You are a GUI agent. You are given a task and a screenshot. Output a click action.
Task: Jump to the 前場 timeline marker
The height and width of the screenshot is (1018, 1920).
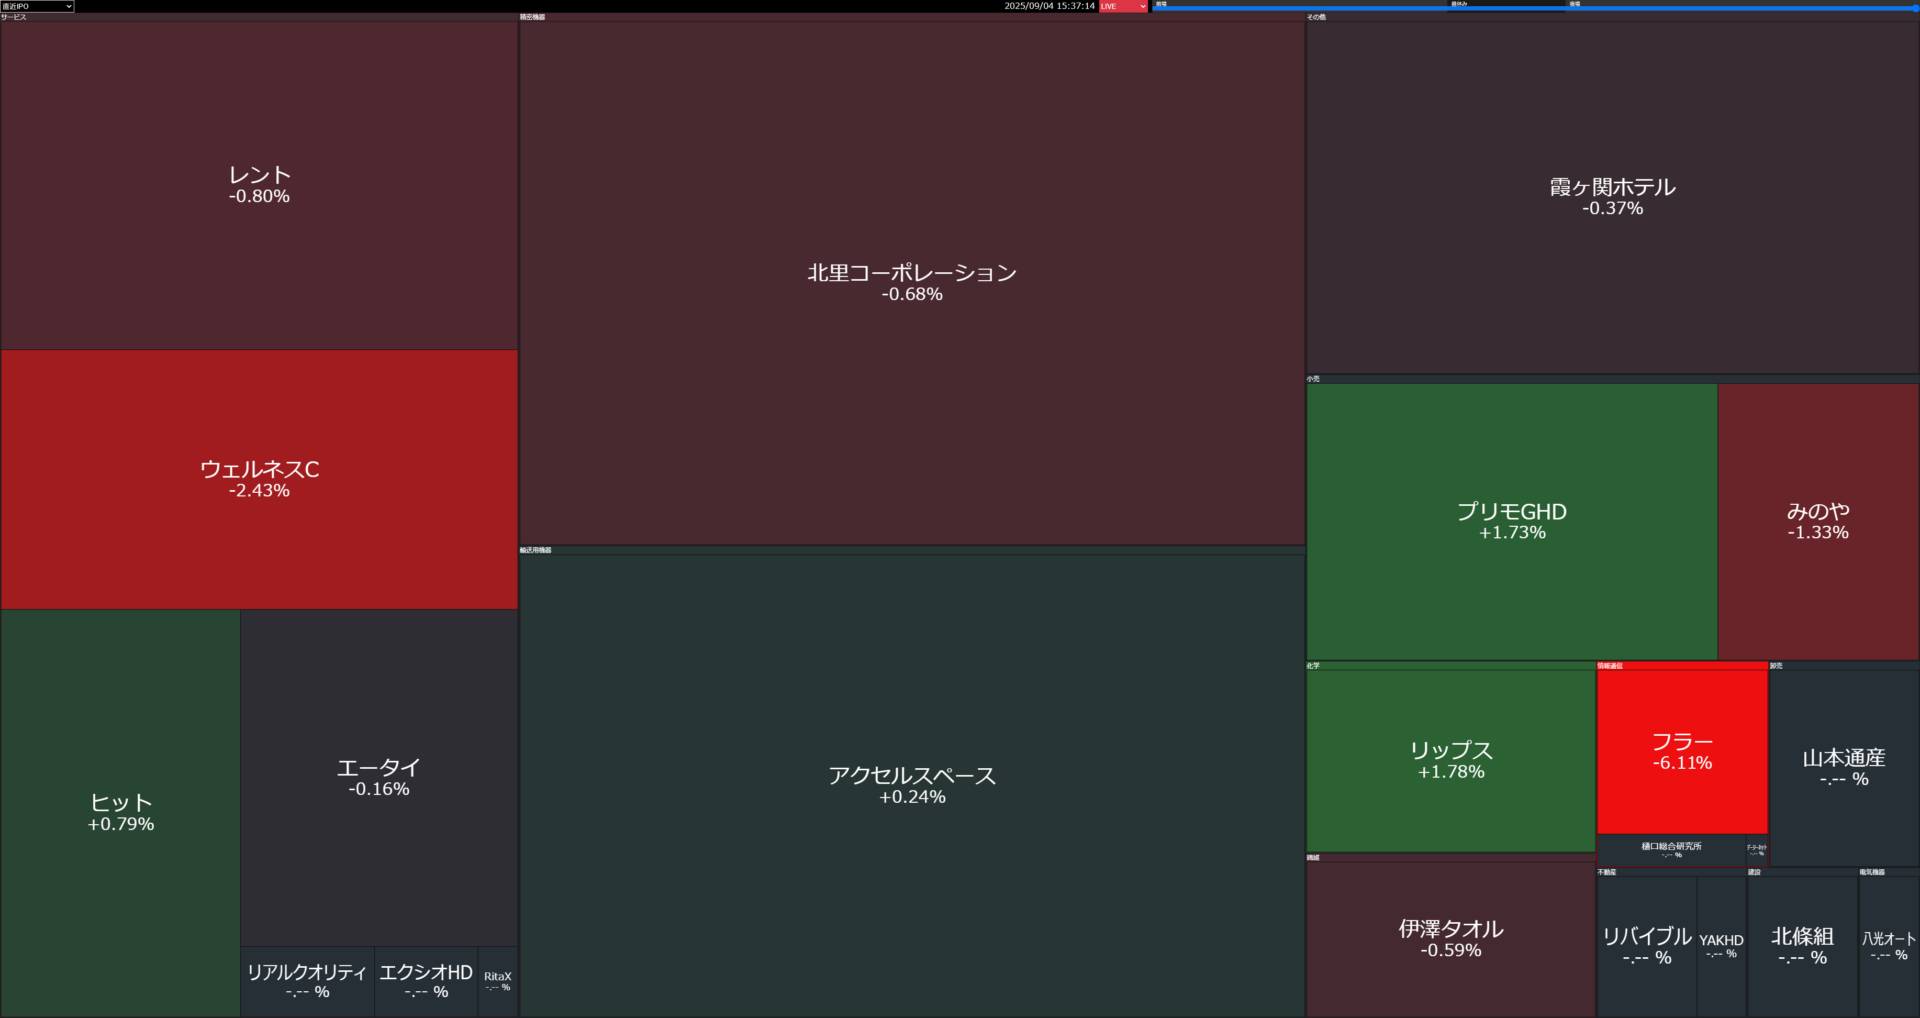(x=1161, y=4)
